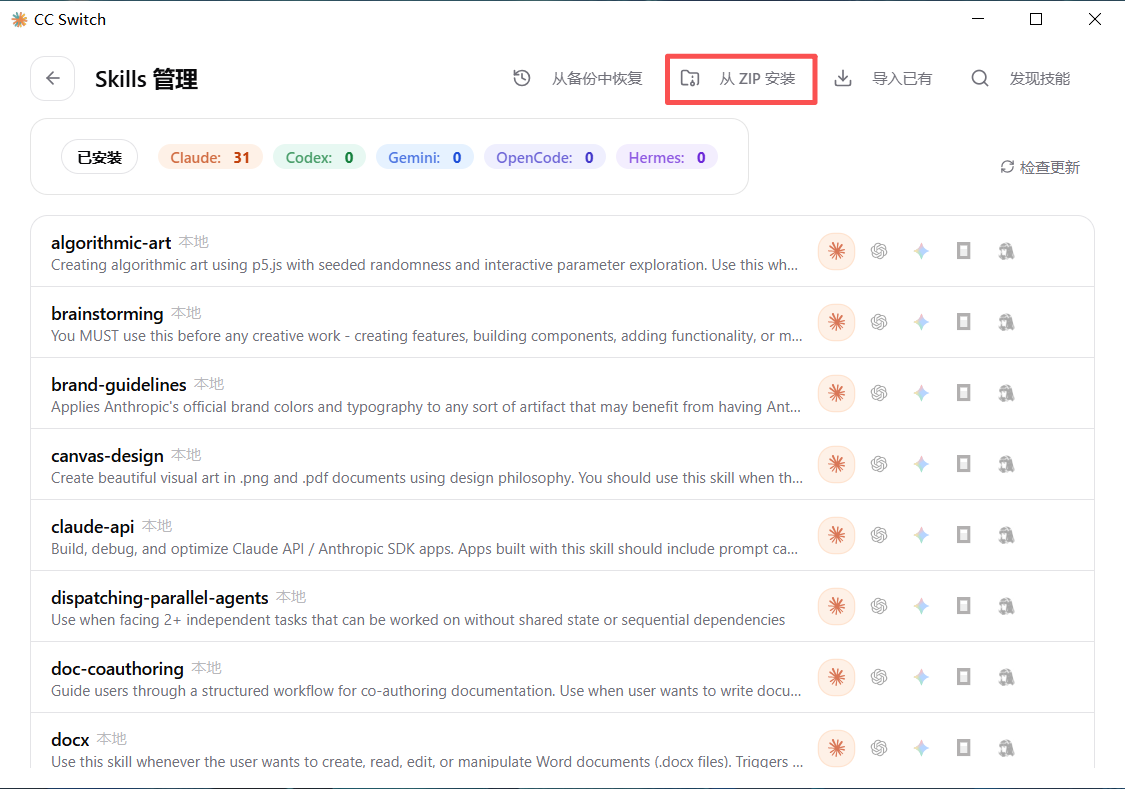
Task: Select the docx skill name
Action: pyautogui.click(x=70, y=740)
